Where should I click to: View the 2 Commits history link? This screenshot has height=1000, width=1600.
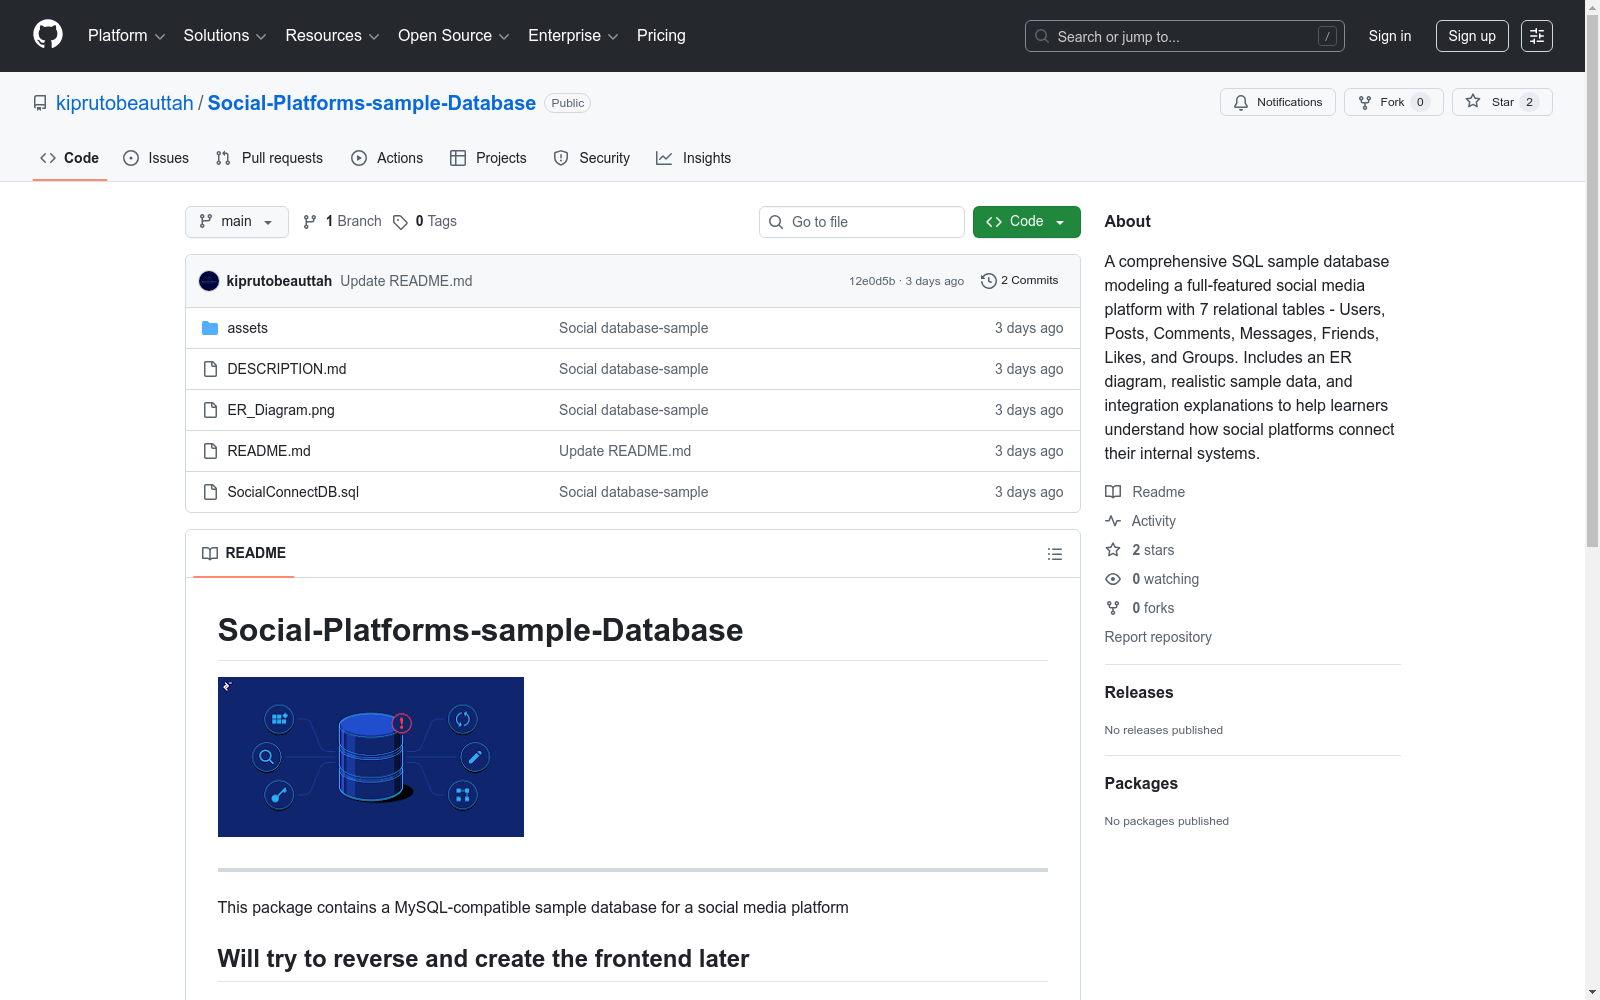pyautogui.click(x=1020, y=281)
